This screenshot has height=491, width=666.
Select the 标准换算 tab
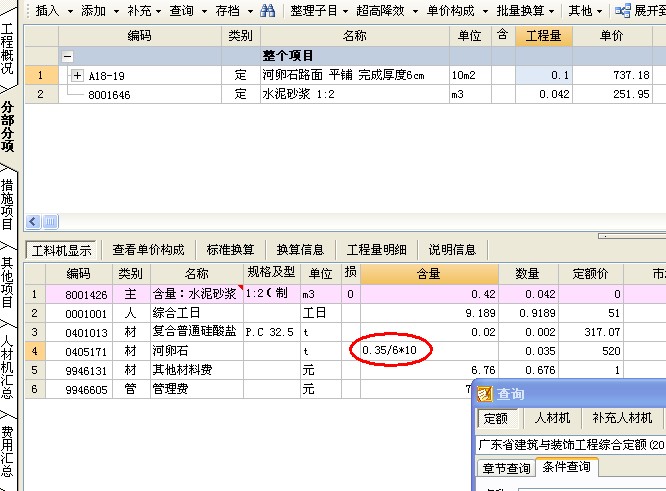click(x=230, y=250)
